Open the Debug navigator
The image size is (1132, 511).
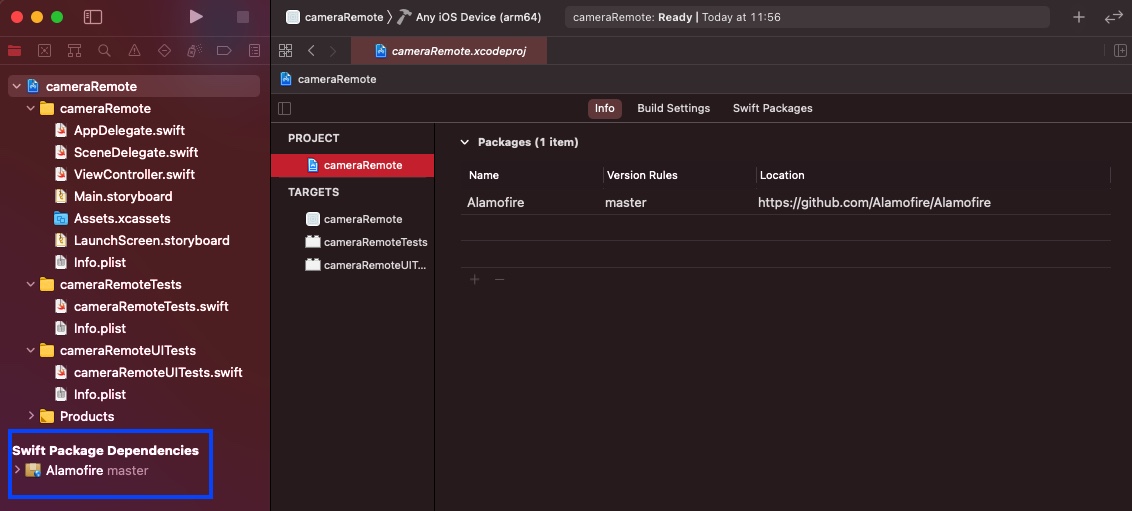point(193,51)
